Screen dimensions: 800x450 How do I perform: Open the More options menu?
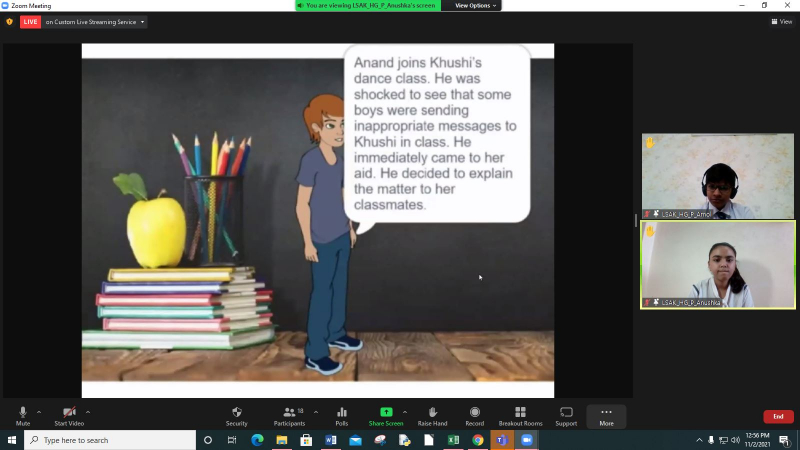coord(606,415)
